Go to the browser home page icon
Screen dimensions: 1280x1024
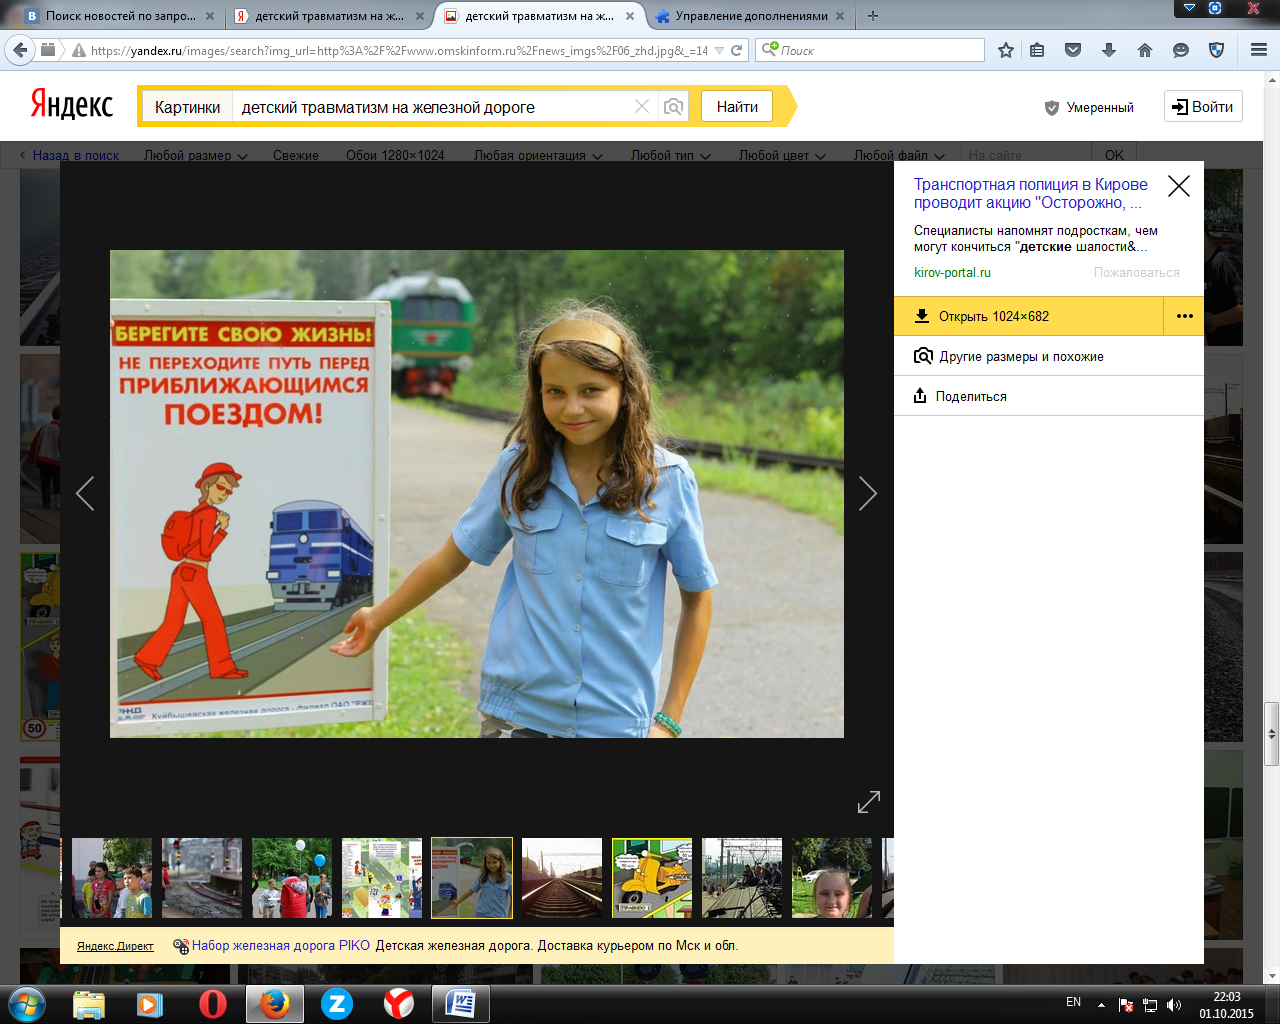pyautogui.click(x=1145, y=50)
